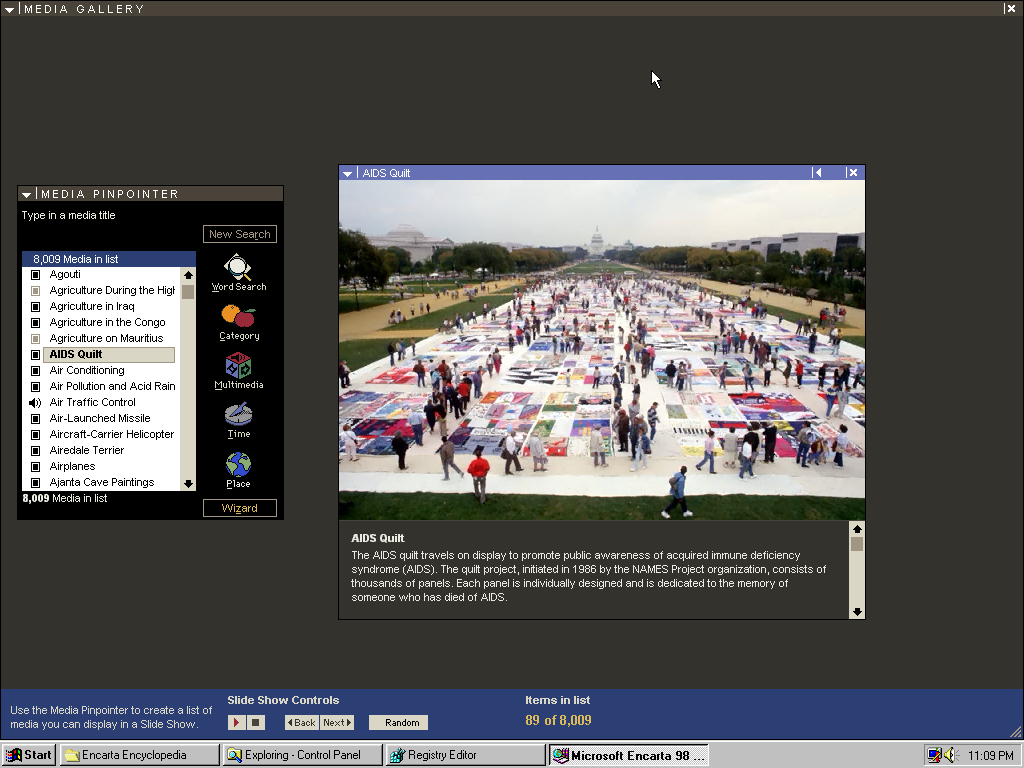Open the Multimedia cube filter
Viewport: 1024px width, 768px height.
pyautogui.click(x=238, y=368)
